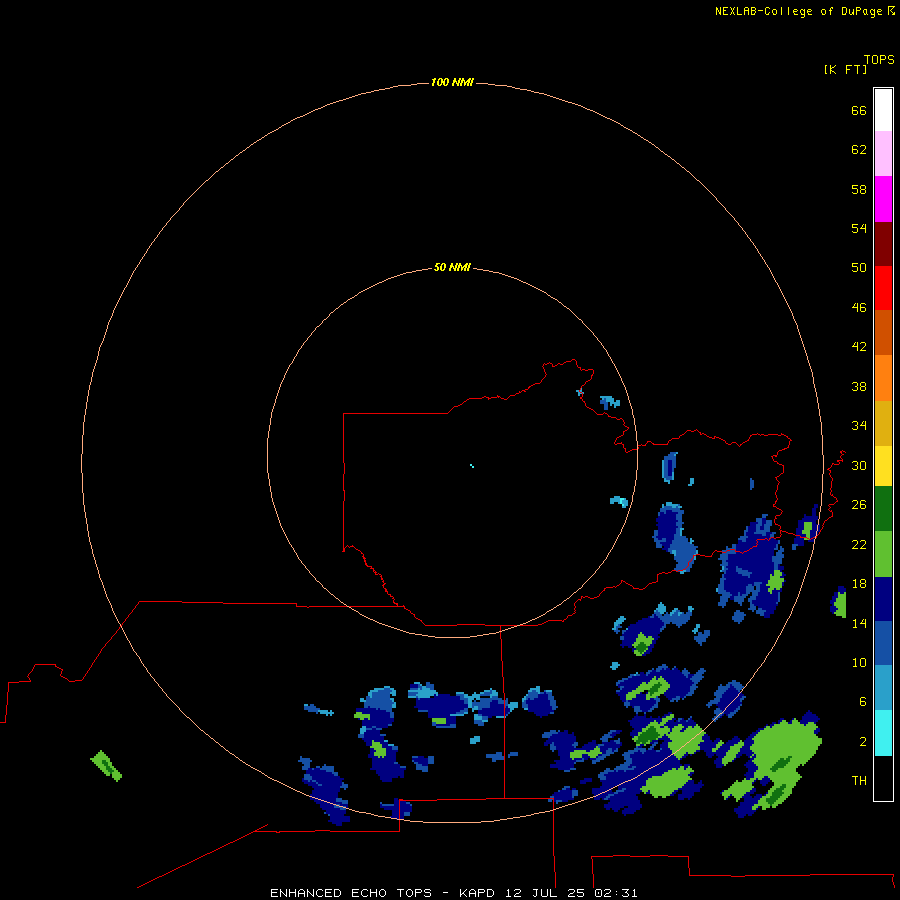Select the dark orange 46 kft legend swatch
This screenshot has width=900, height=900.
883,333
